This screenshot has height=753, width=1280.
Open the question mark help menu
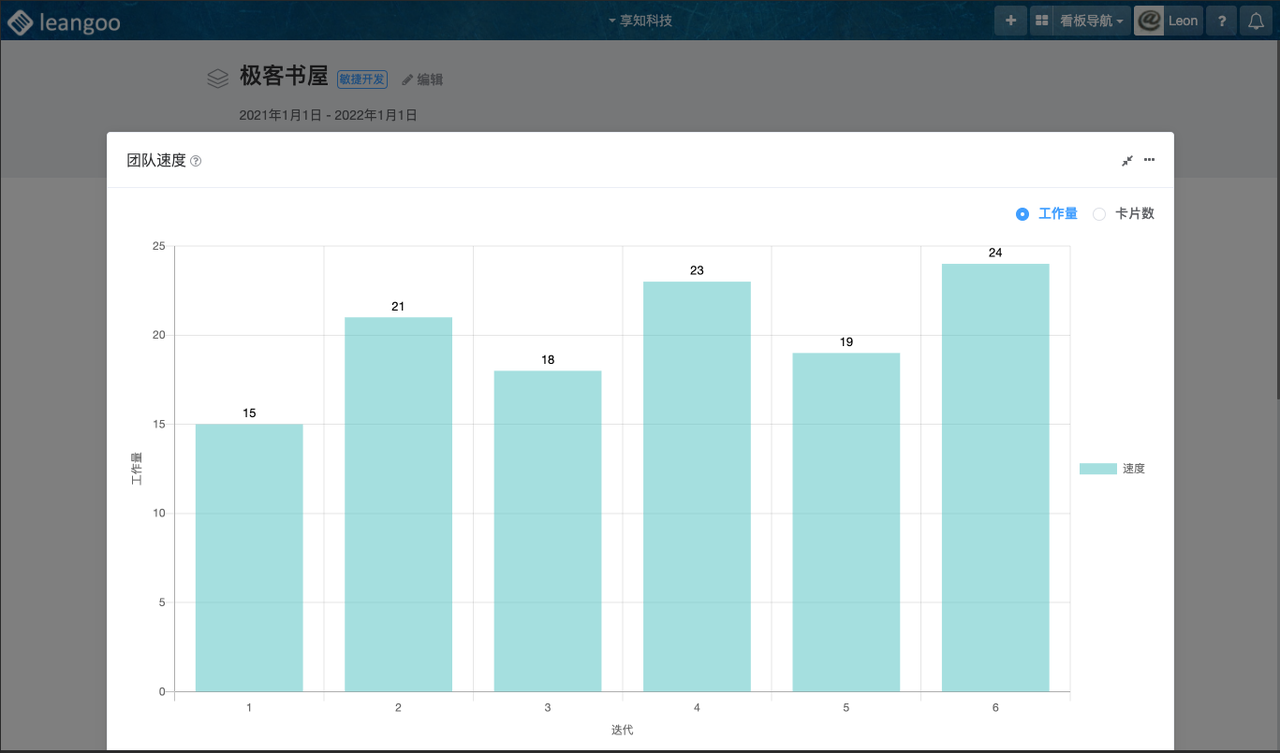[x=1221, y=20]
